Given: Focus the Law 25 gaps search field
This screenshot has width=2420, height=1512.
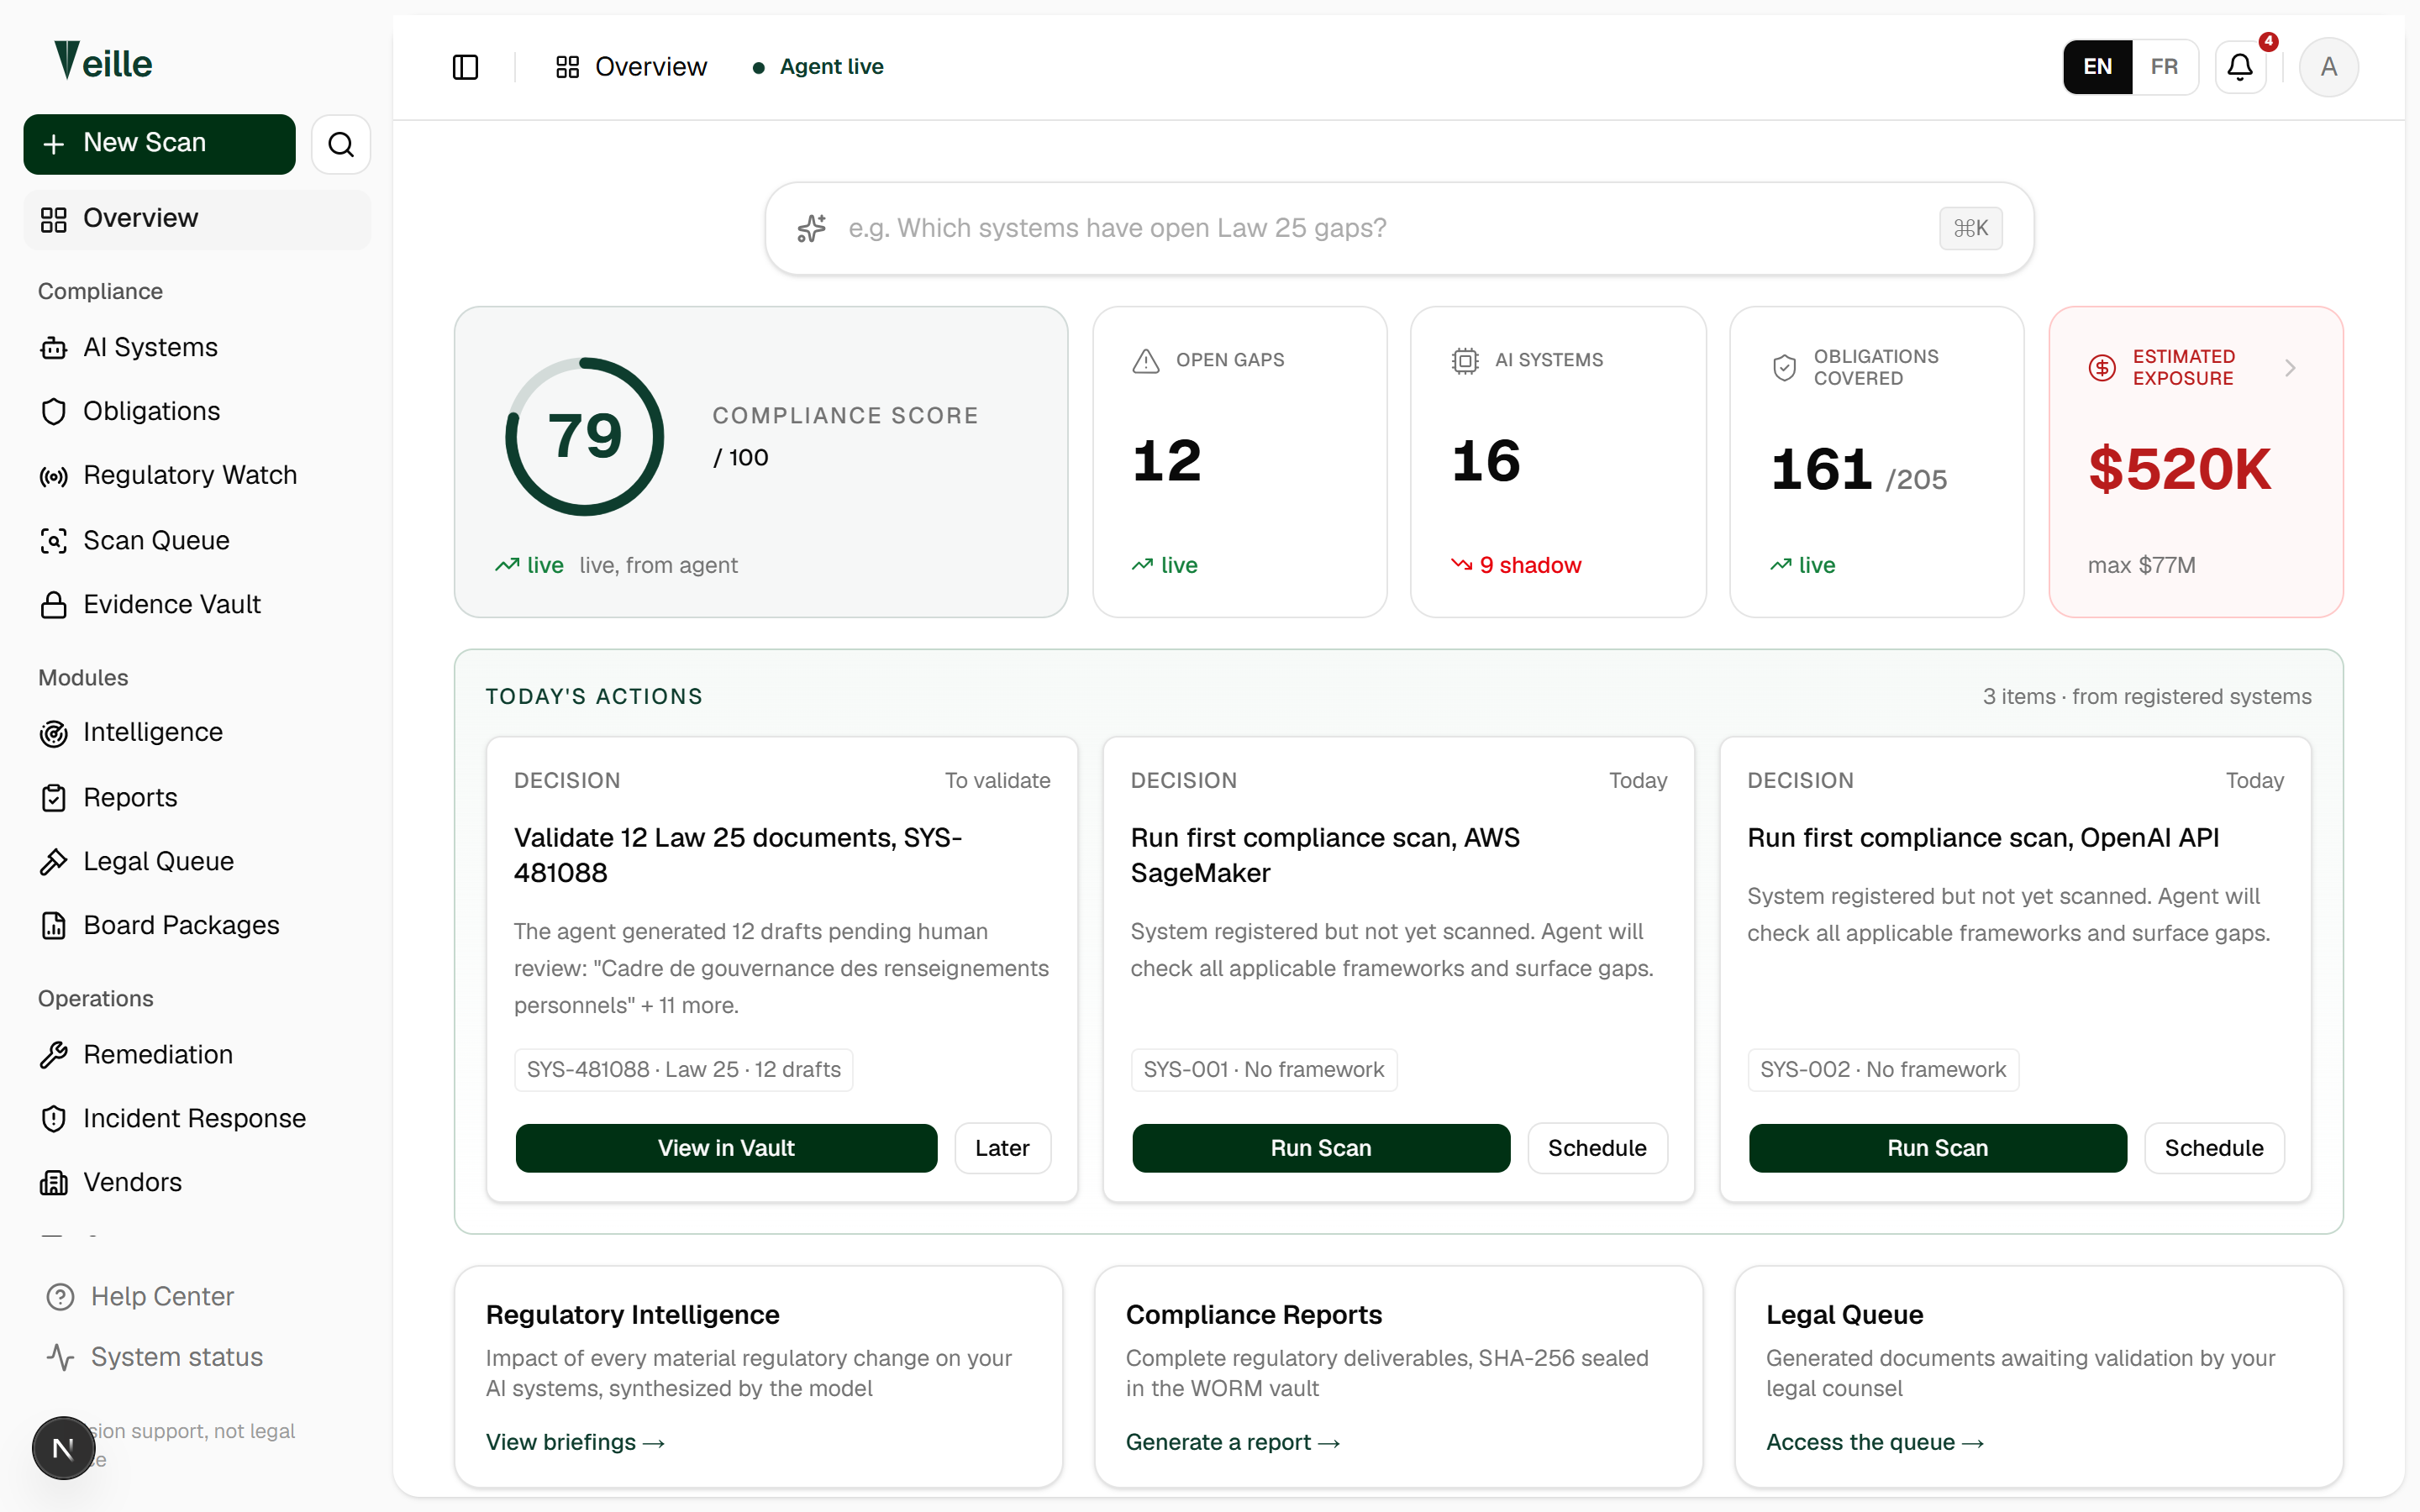Looking at the screenshot, I should pos(1399,229).
